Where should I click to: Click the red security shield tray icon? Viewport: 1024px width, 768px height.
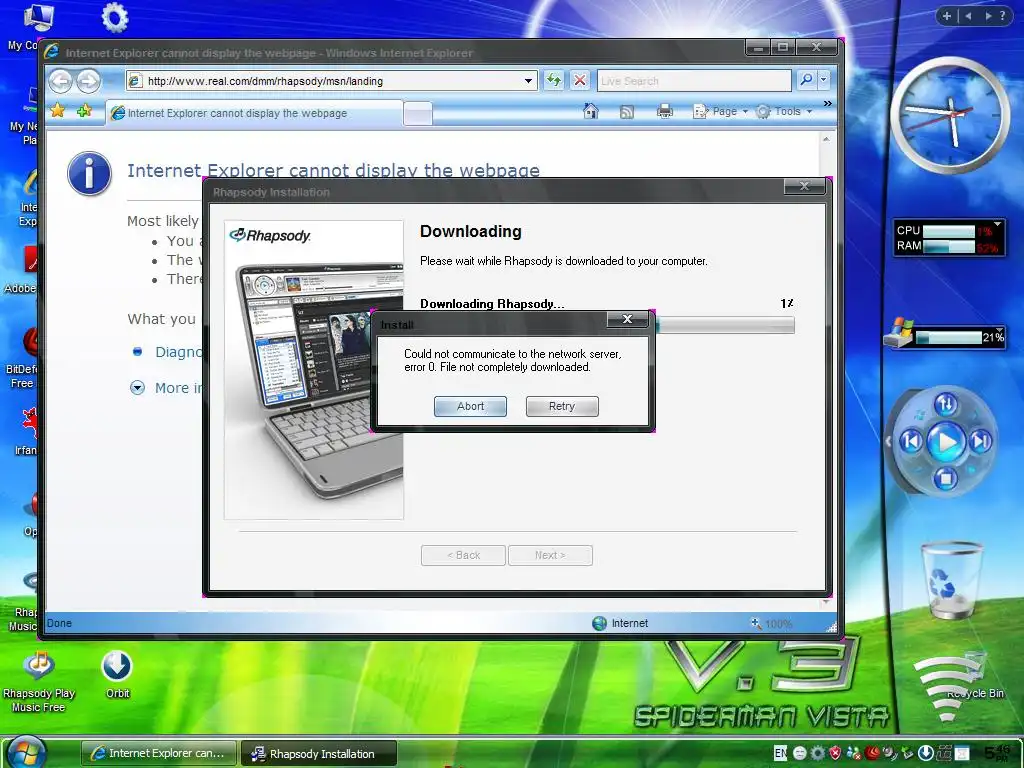[835, 753]
